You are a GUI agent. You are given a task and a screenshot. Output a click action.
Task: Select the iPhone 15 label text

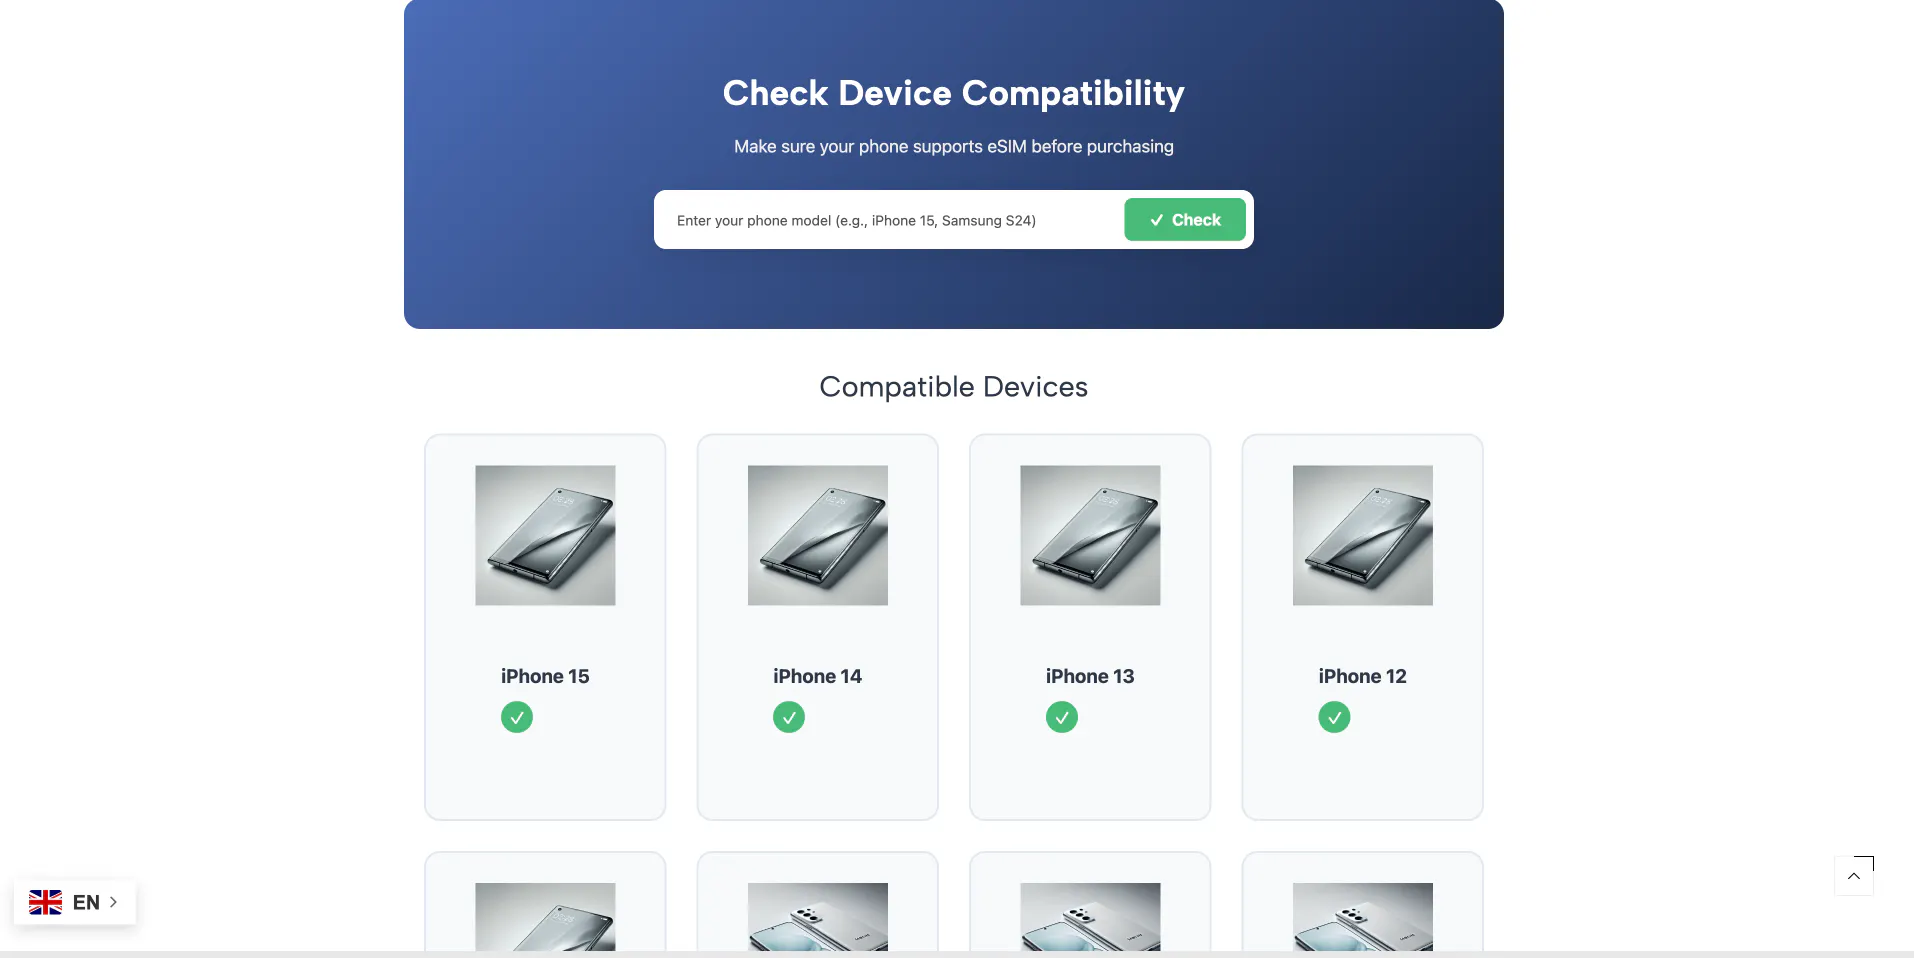click(x=545, y=676)
